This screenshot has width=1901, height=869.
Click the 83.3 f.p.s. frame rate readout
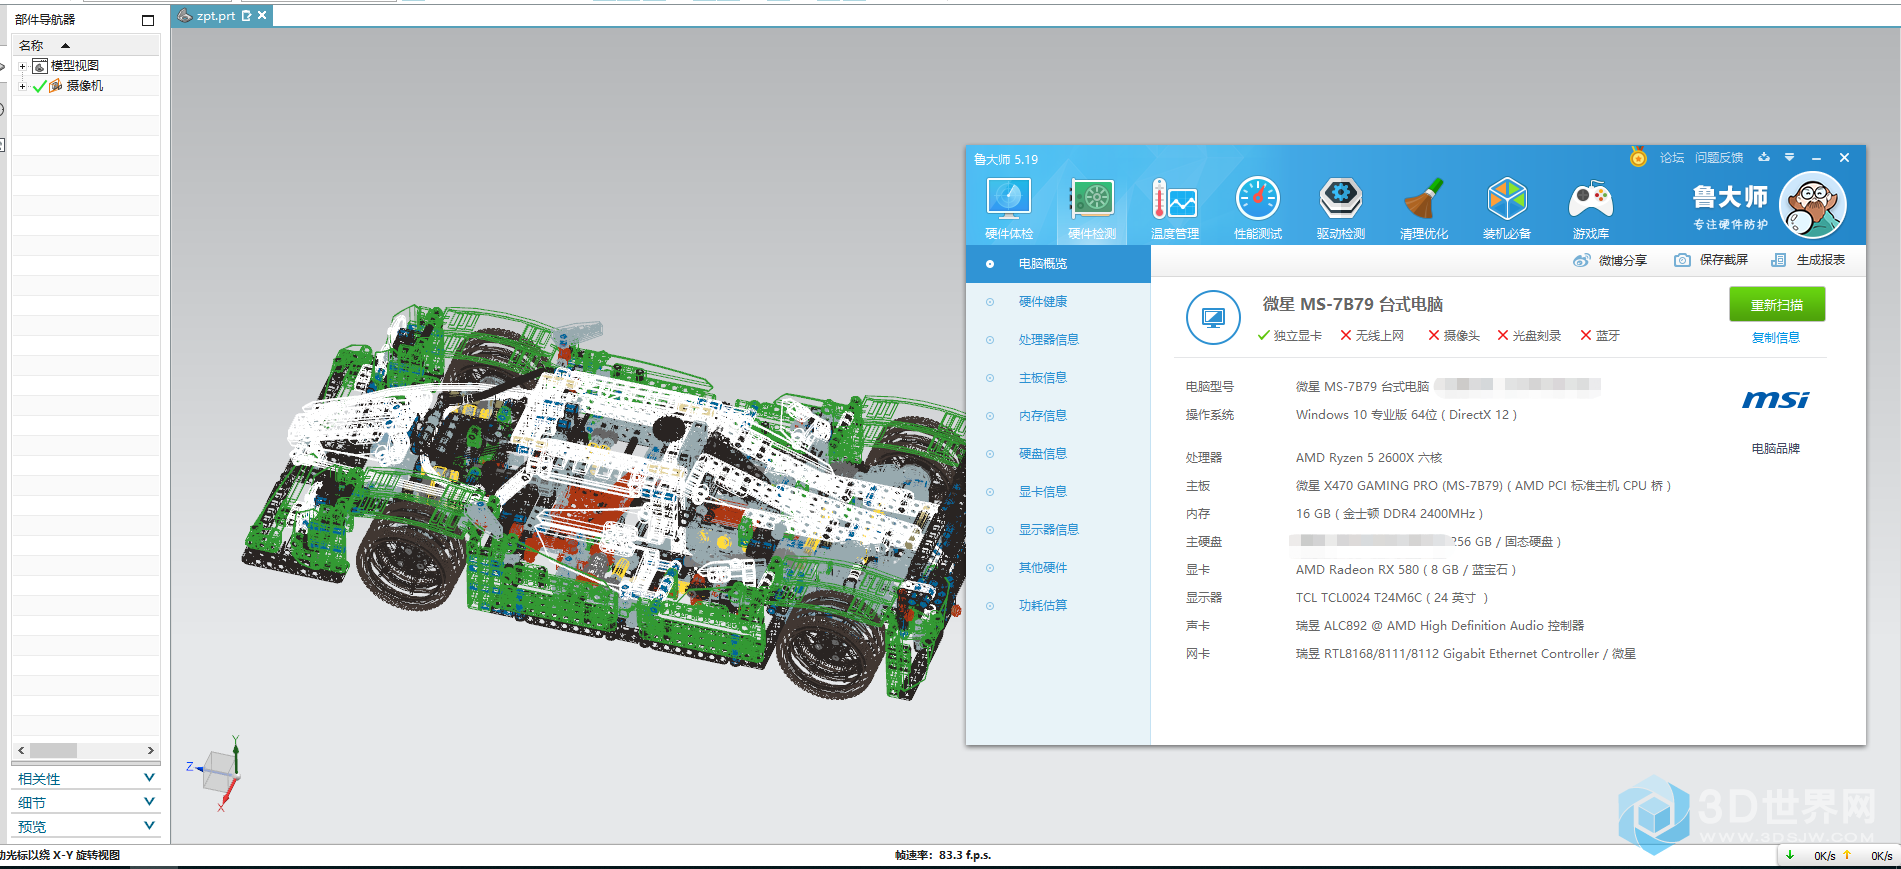tap(943, 855)
